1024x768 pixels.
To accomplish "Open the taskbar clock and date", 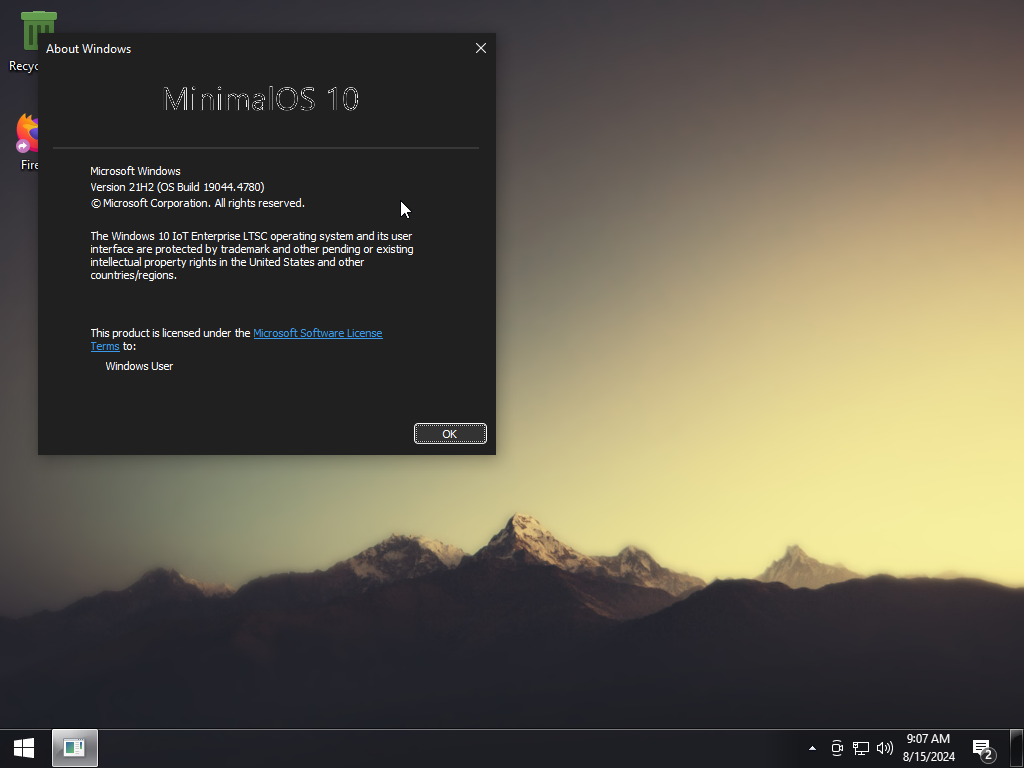I will (928, 748).
